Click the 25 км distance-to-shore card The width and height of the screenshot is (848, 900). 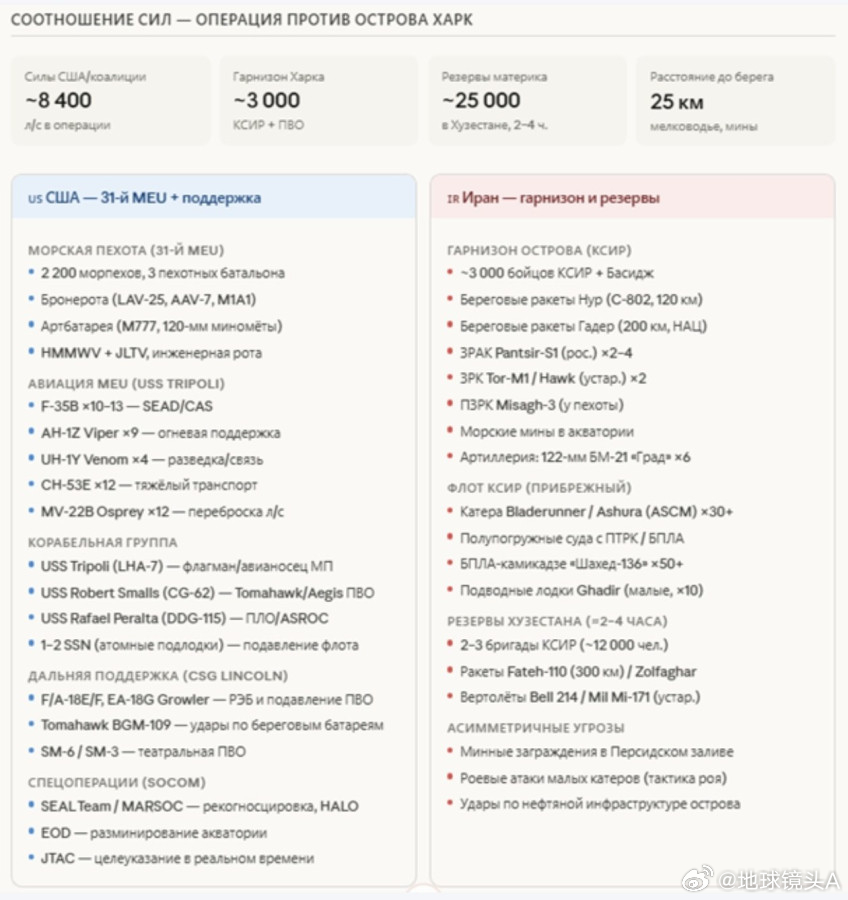coord(736,101)
